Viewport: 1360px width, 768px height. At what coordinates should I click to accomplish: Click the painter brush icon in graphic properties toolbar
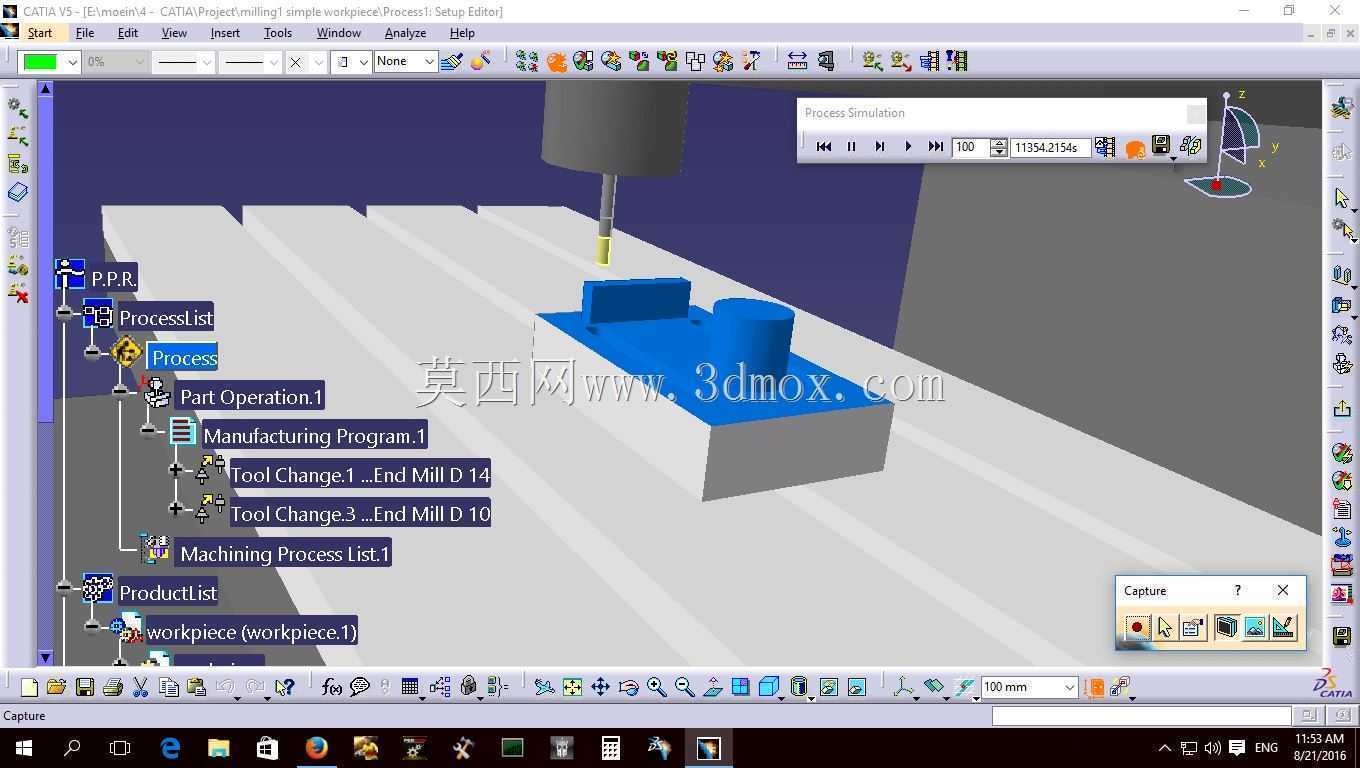[452, 61]
